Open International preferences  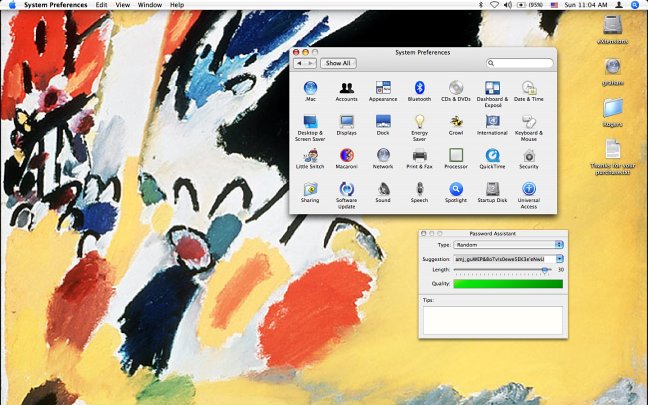pos(492,125)
